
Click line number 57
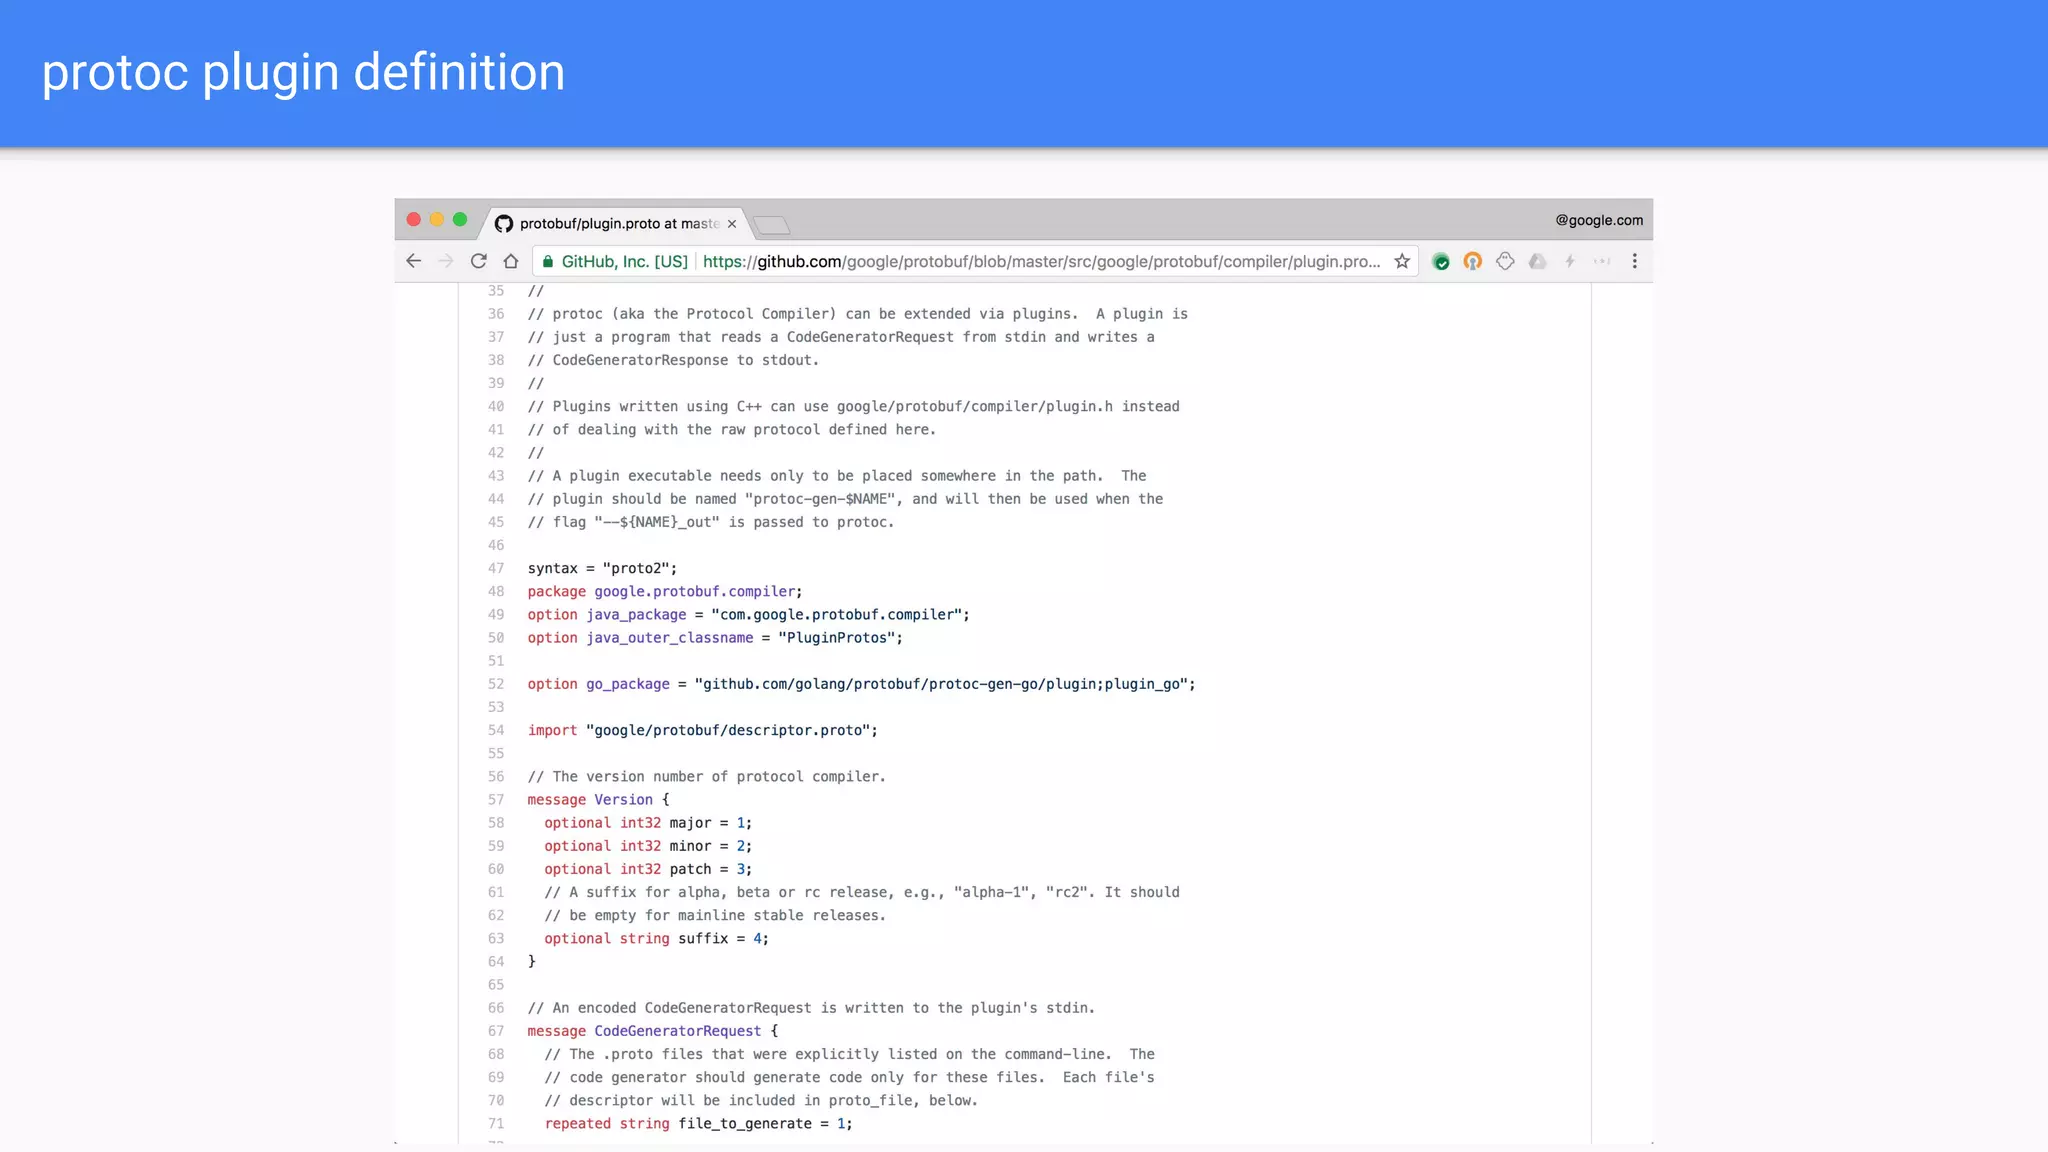click(496, 800)
